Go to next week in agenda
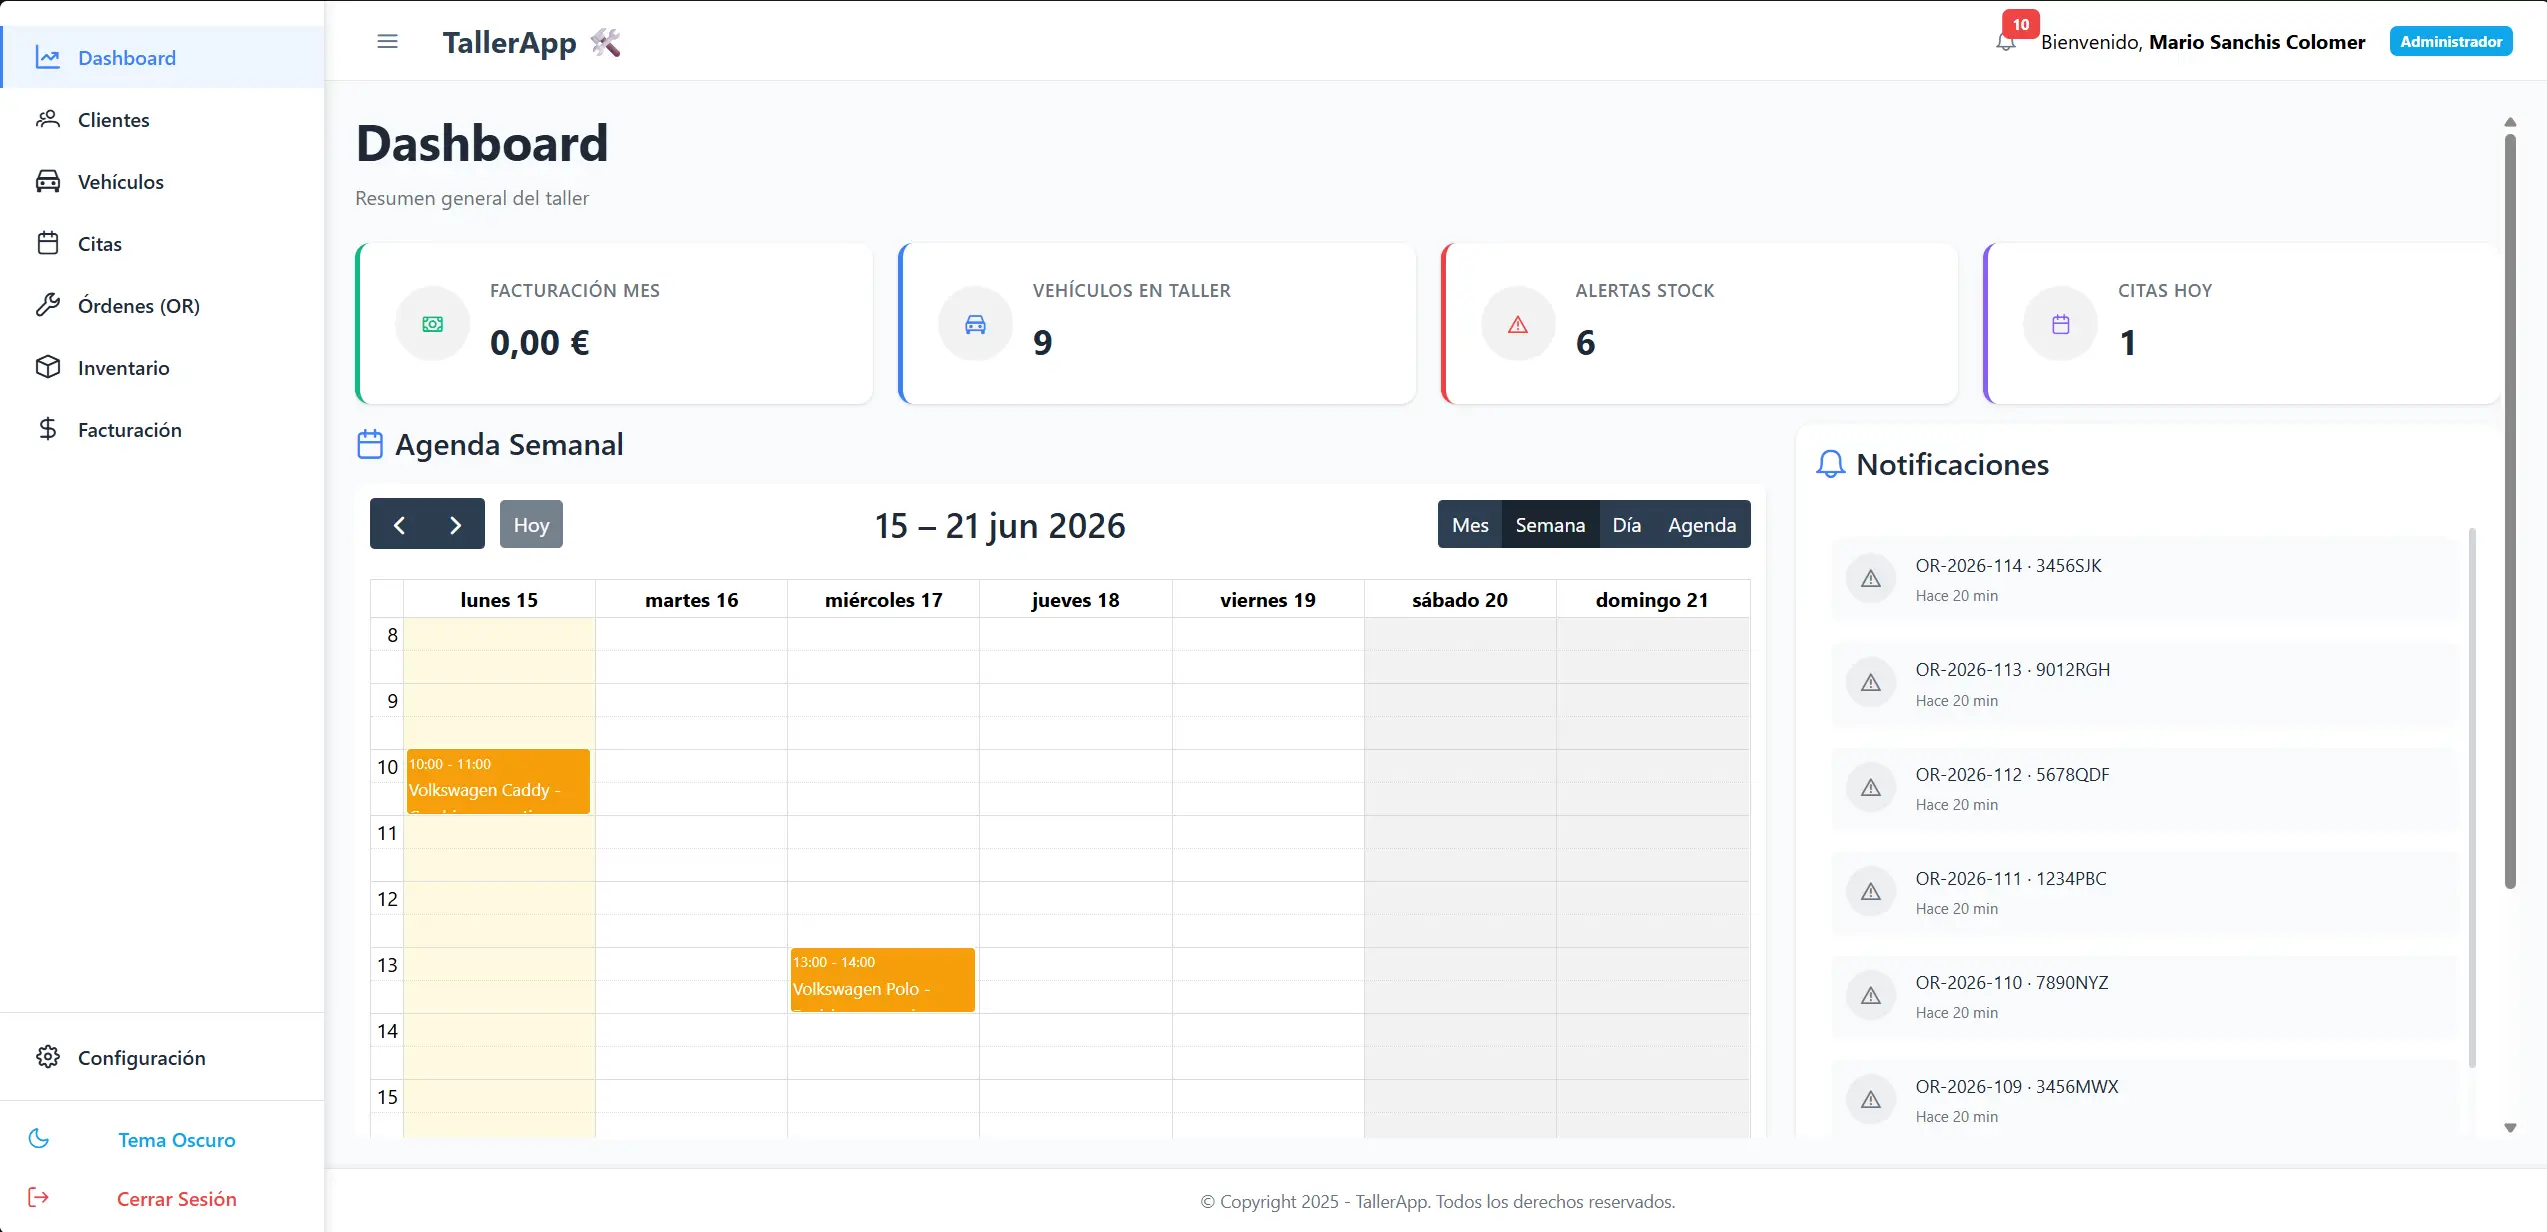 (456, 524)
